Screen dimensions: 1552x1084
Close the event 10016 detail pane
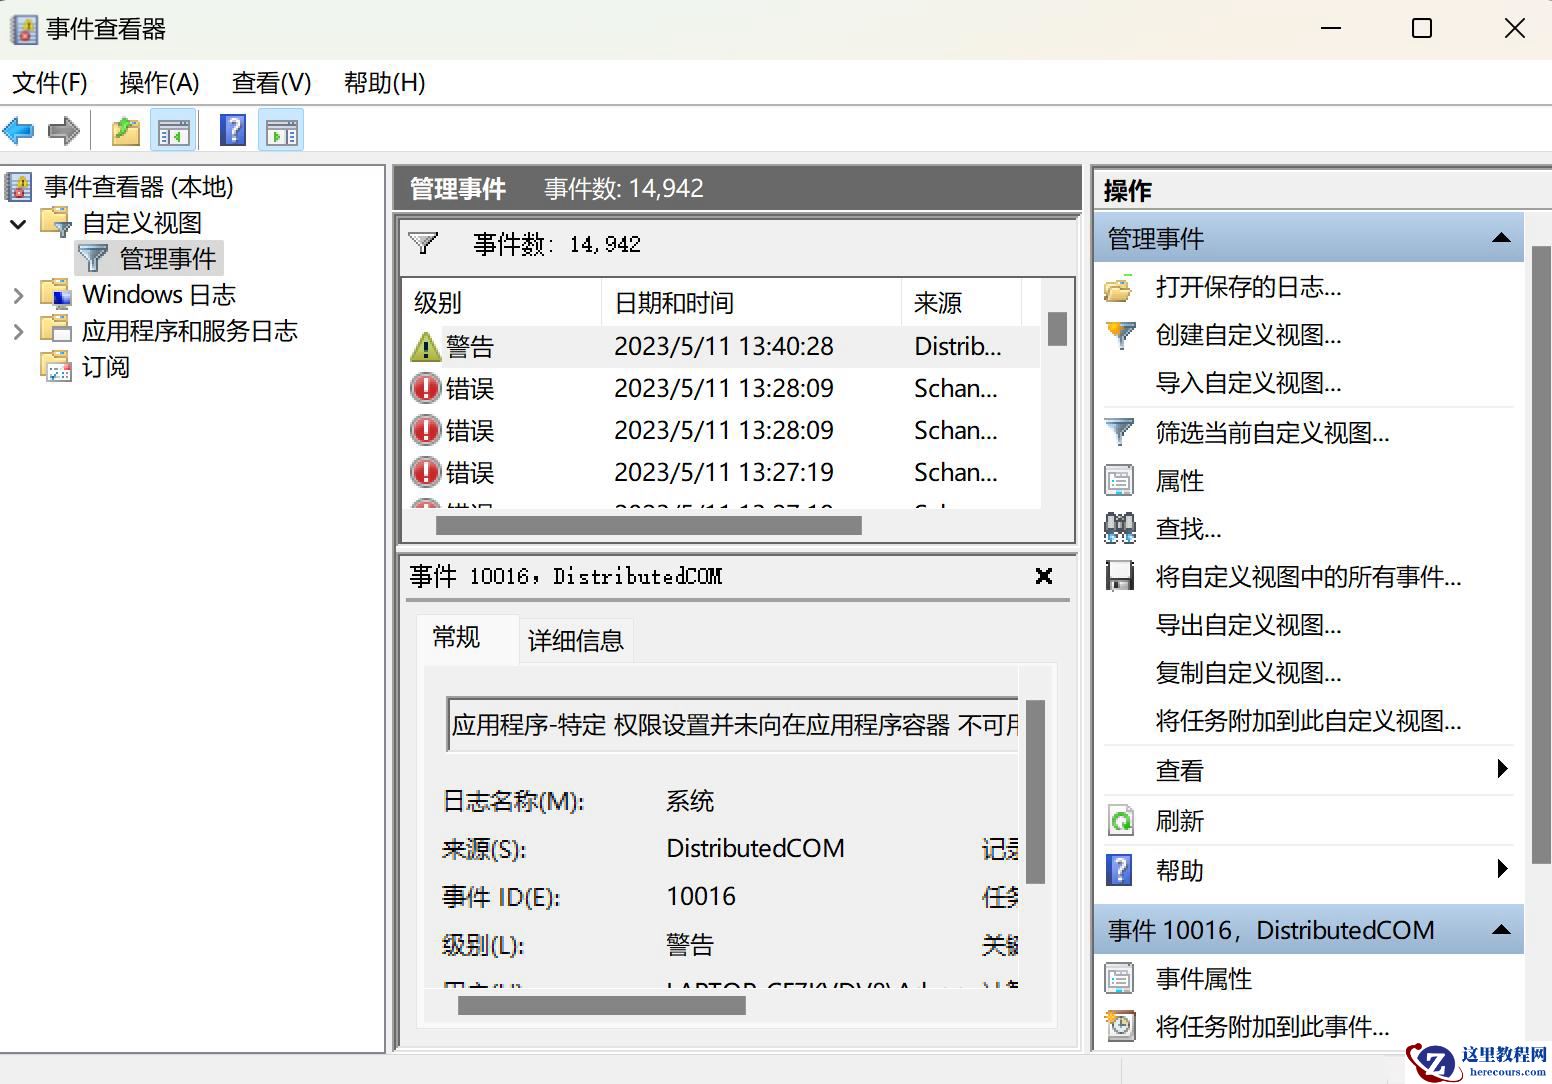click(1043, 576)
